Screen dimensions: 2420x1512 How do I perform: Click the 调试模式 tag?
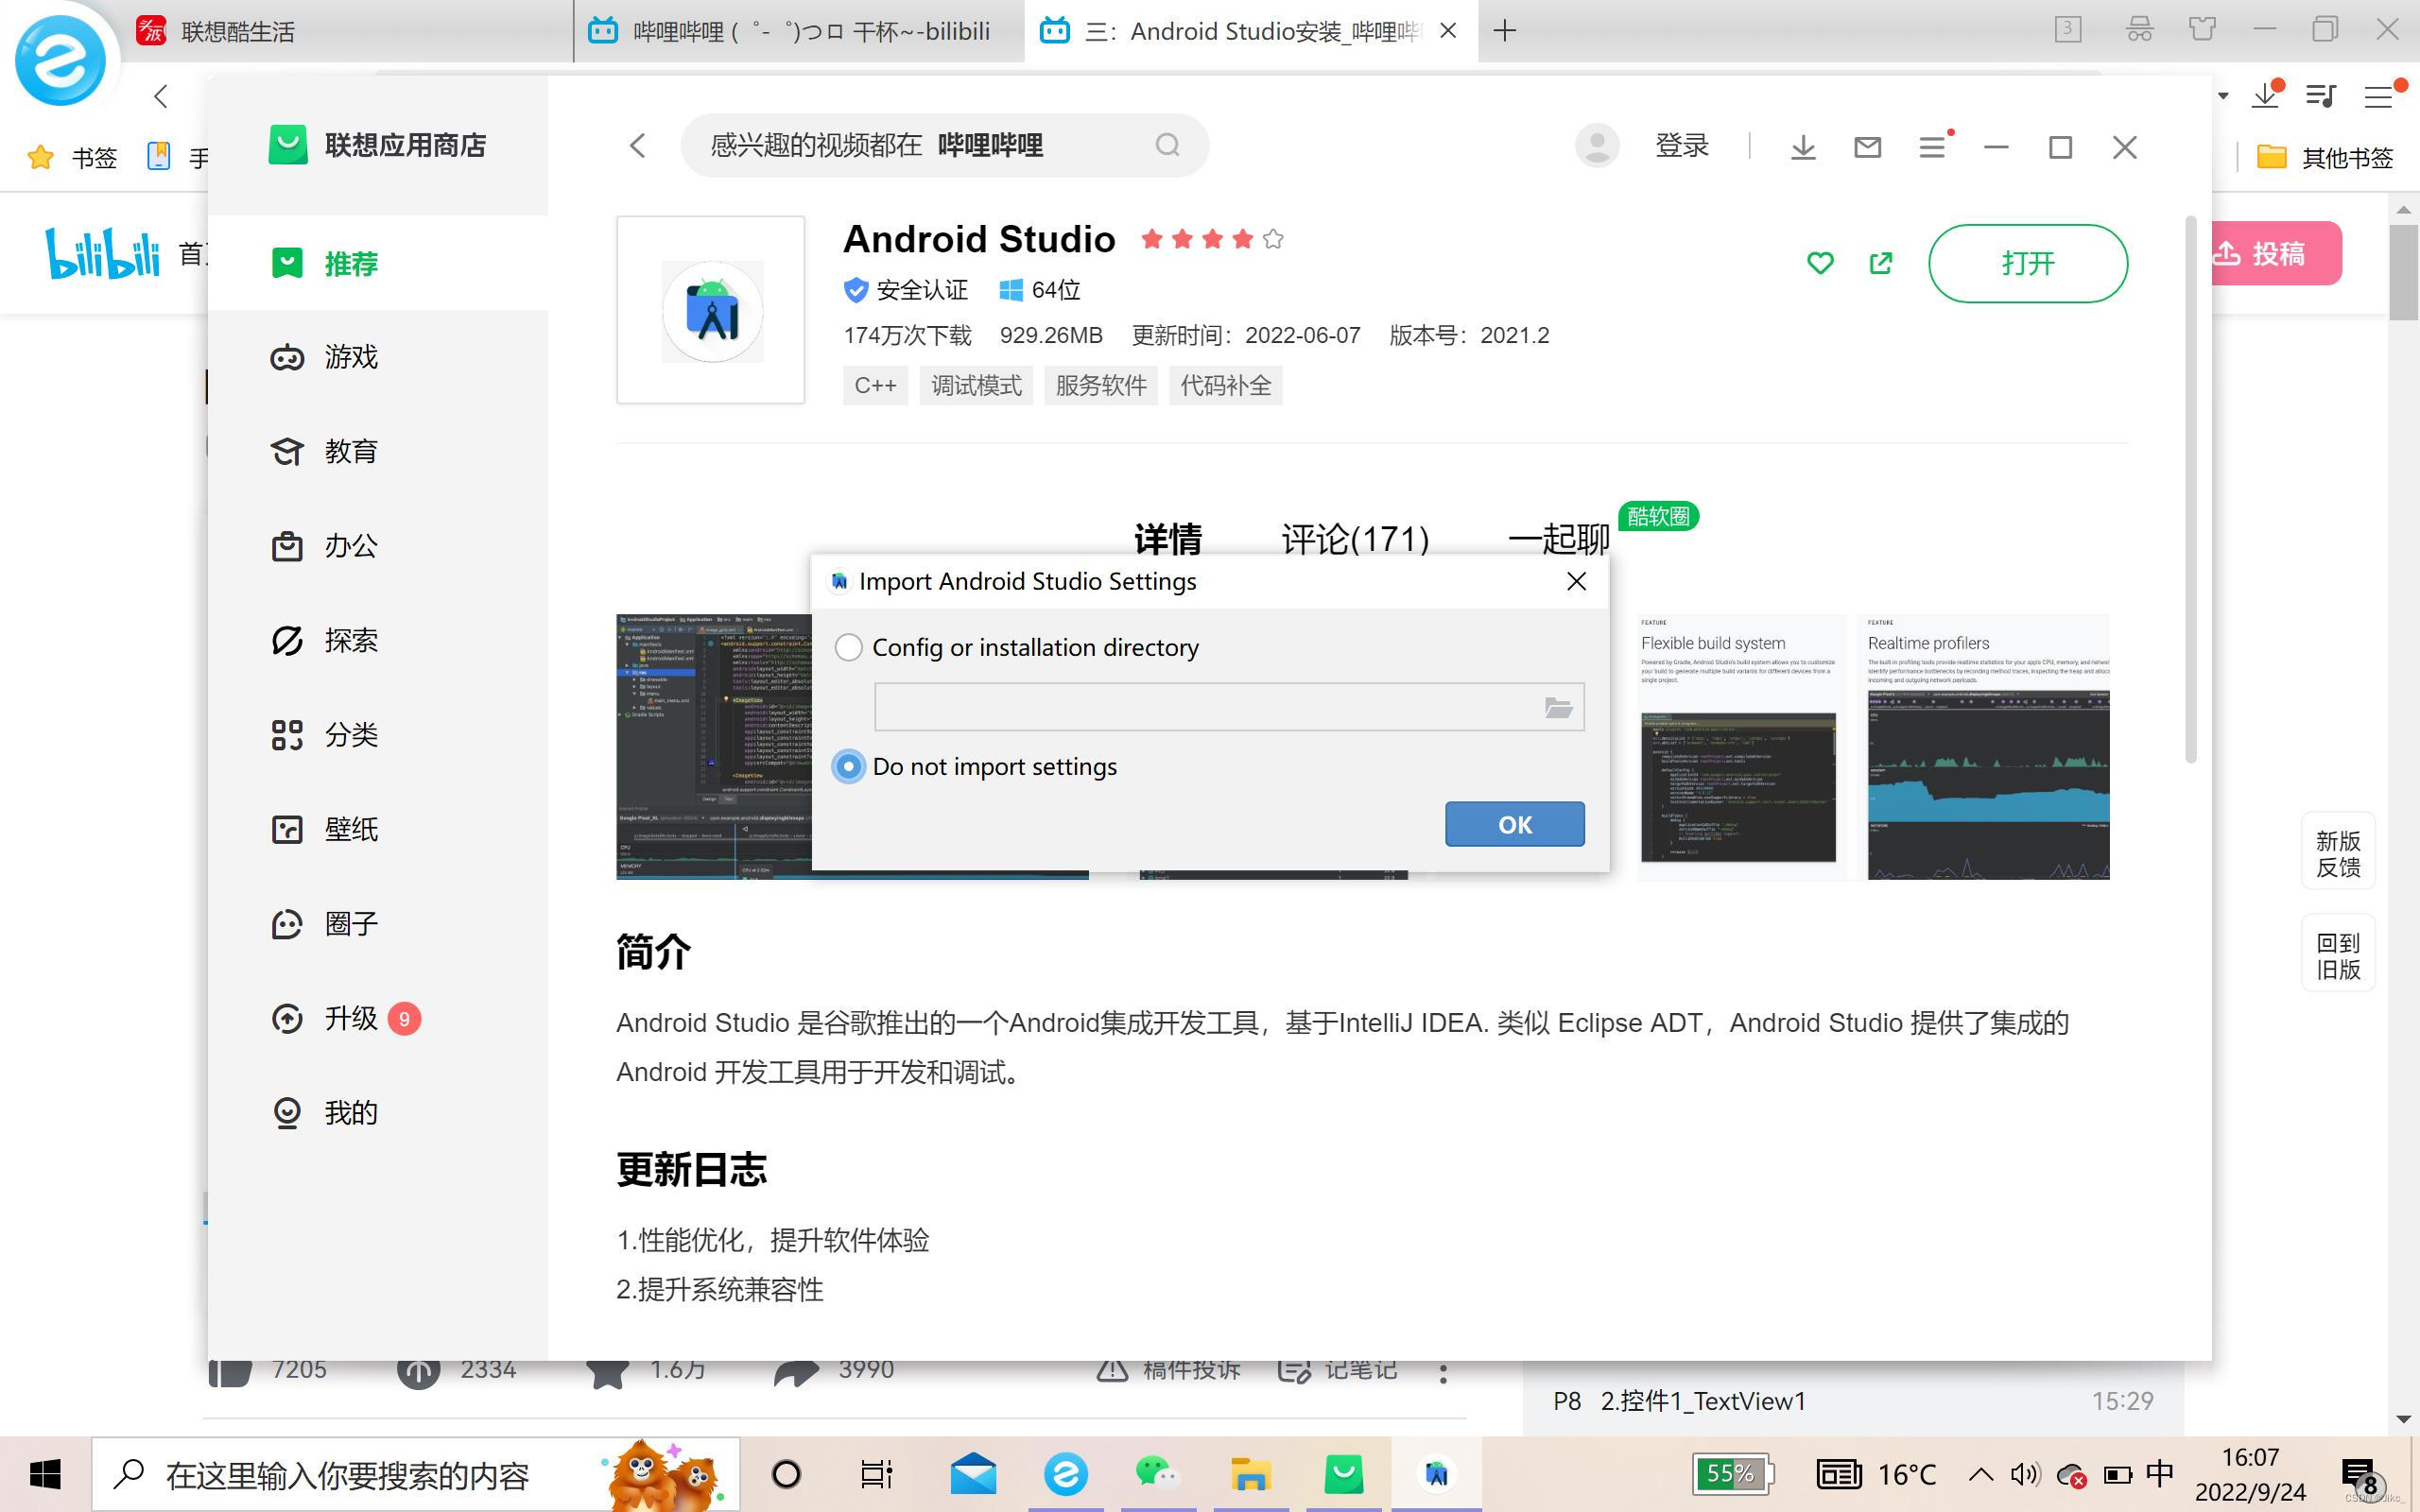pos(976,386)
